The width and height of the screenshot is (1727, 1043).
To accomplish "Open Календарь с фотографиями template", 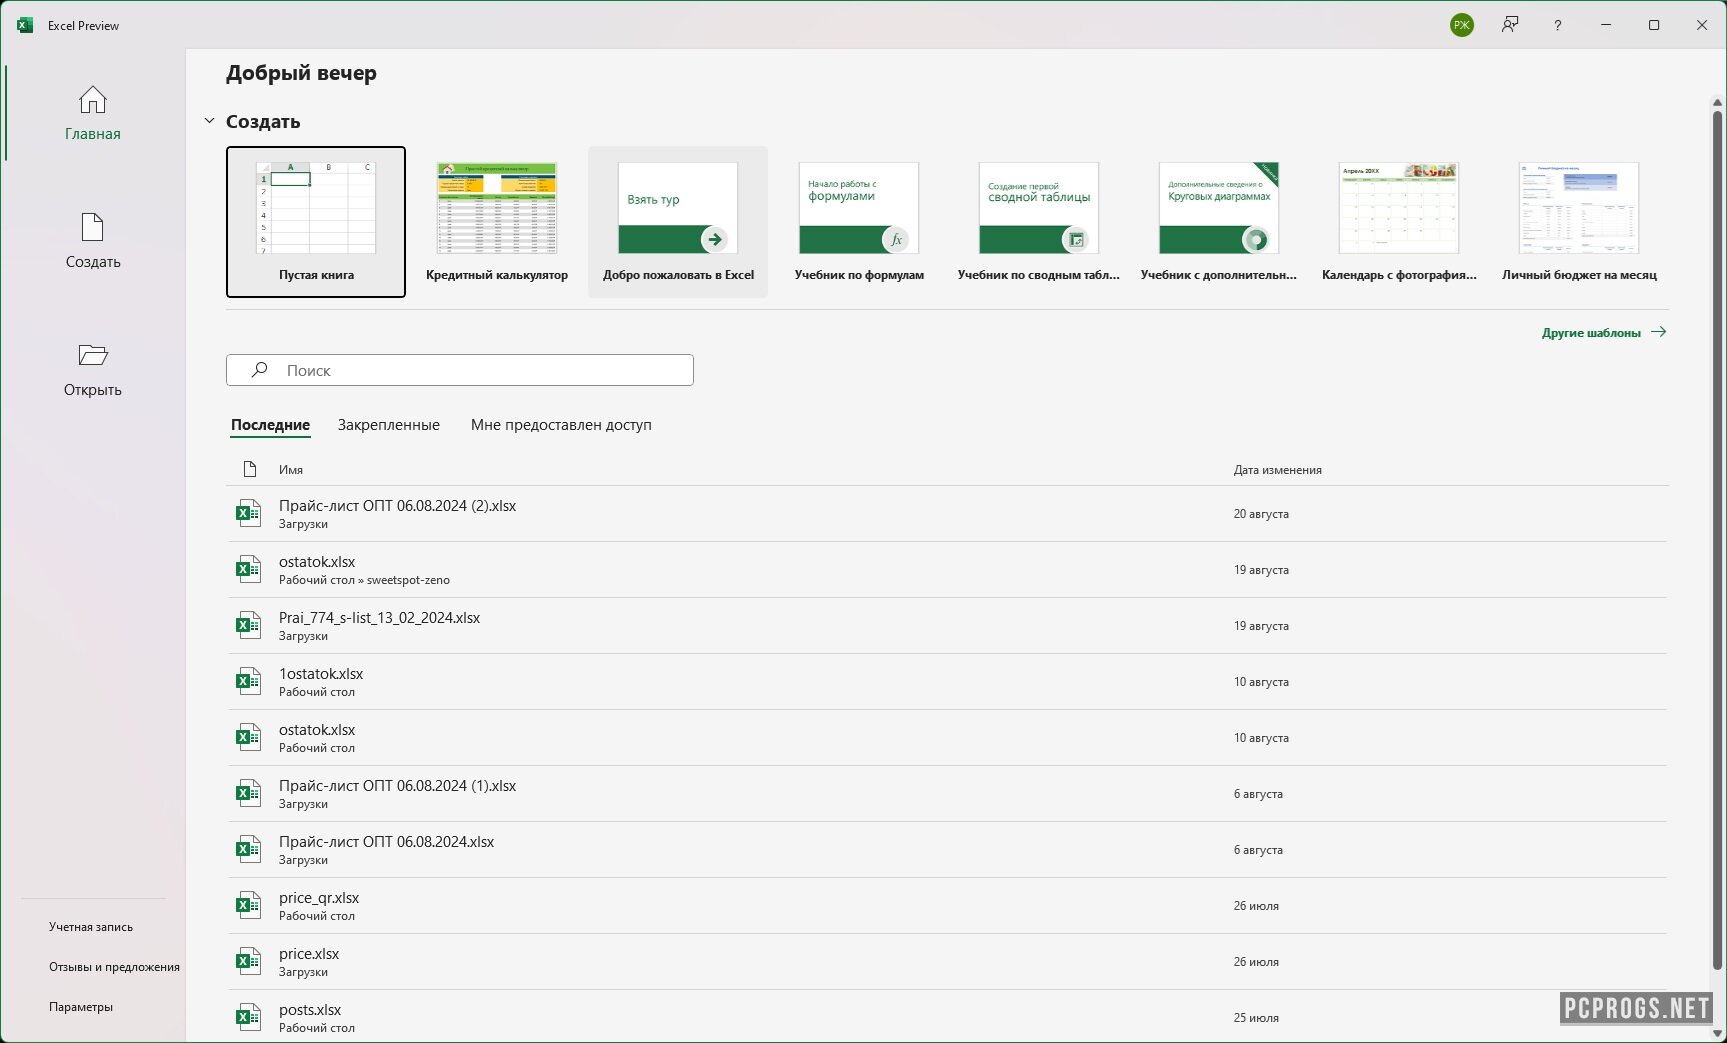I will coord(1399,222).
